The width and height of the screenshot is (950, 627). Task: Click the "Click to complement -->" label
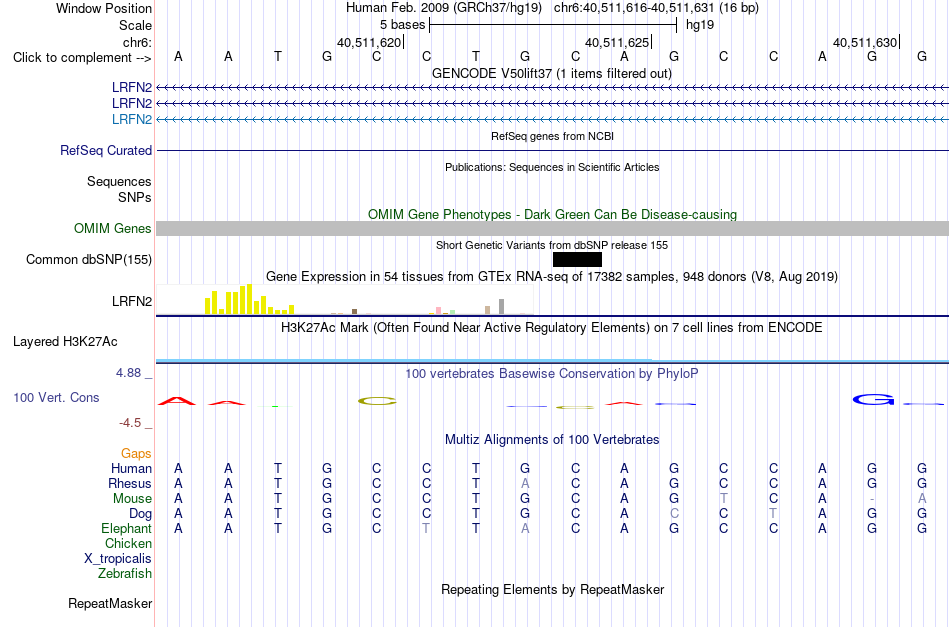pyautogui.click(x=82, y=58)
